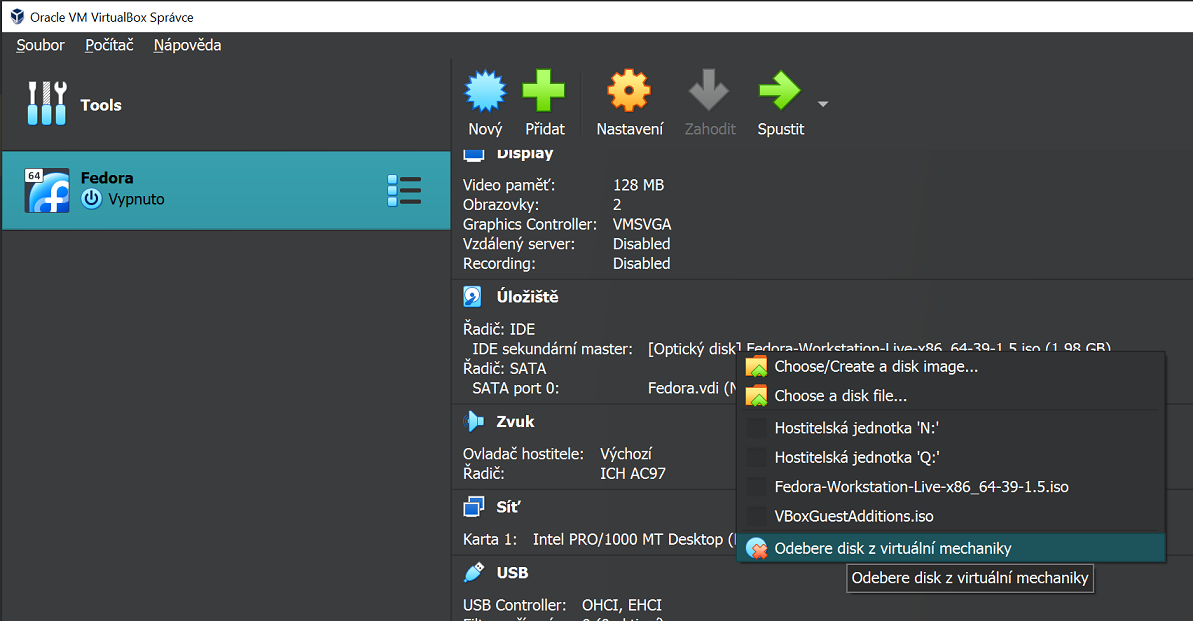Open Nastavení with the orange gear icon
This screenshot has width=1193, height=621.
pos(628,91)
